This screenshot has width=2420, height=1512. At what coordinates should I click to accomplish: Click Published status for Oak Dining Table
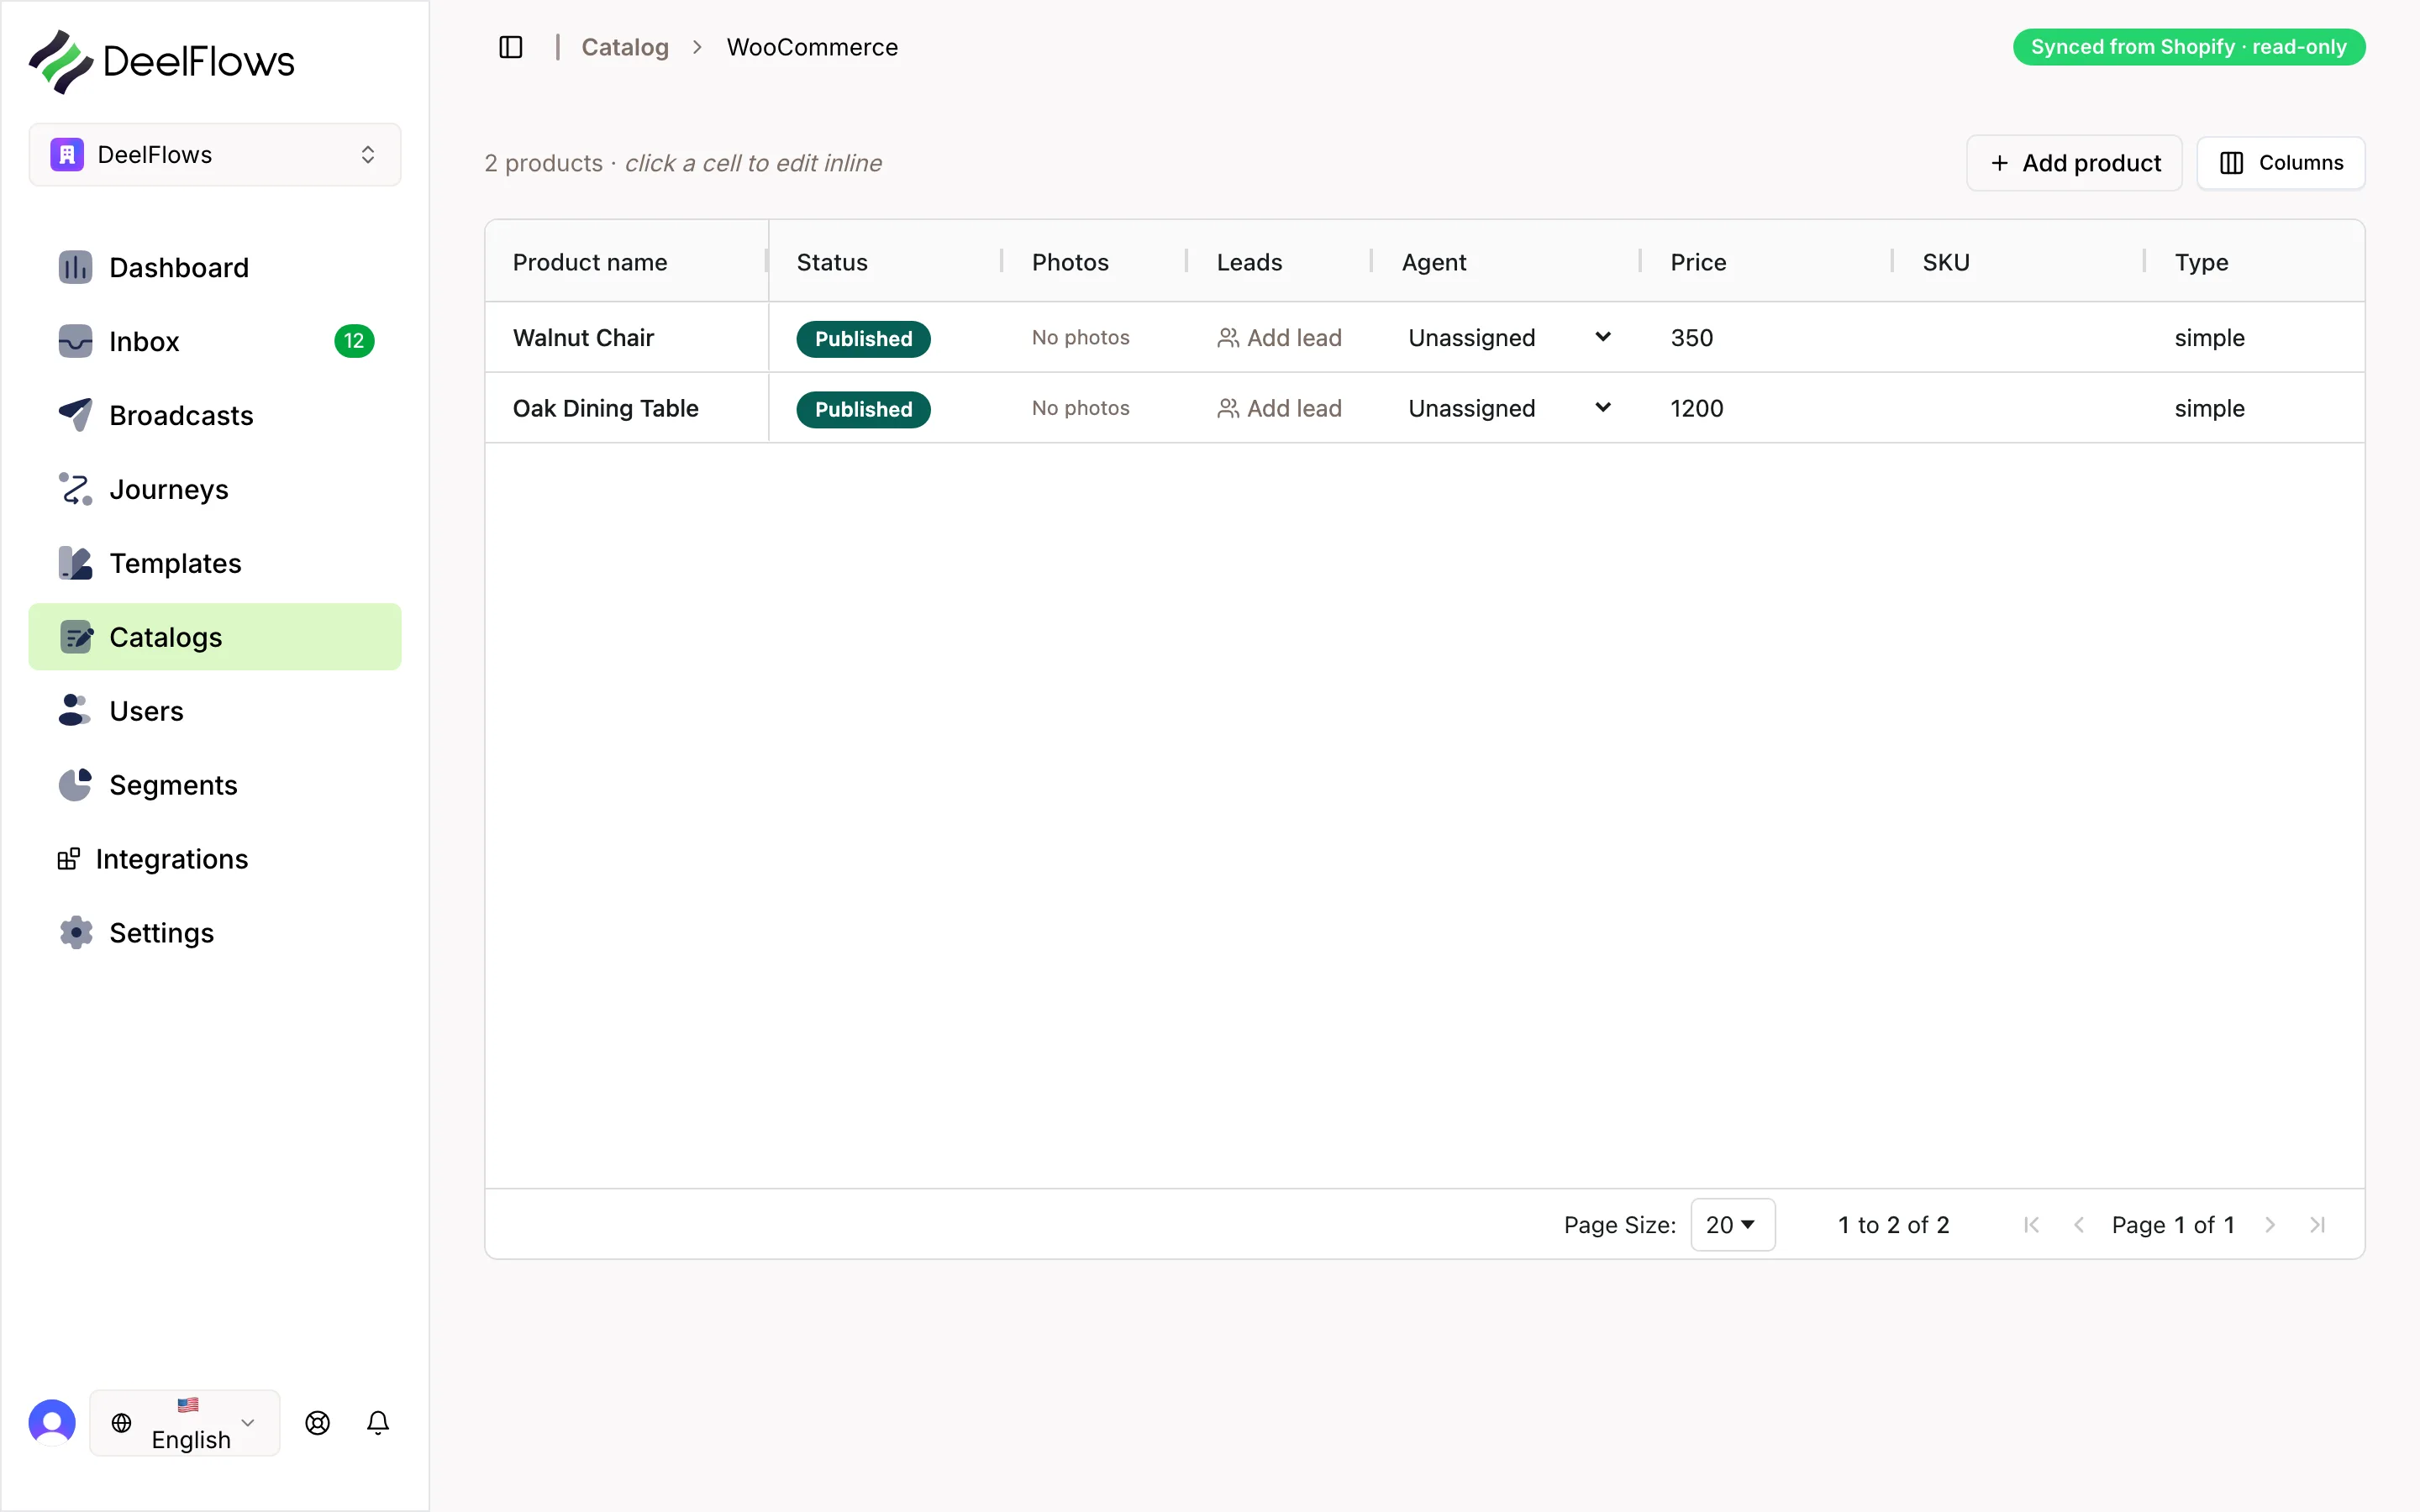pyautogui.click(x=863, y=409)
